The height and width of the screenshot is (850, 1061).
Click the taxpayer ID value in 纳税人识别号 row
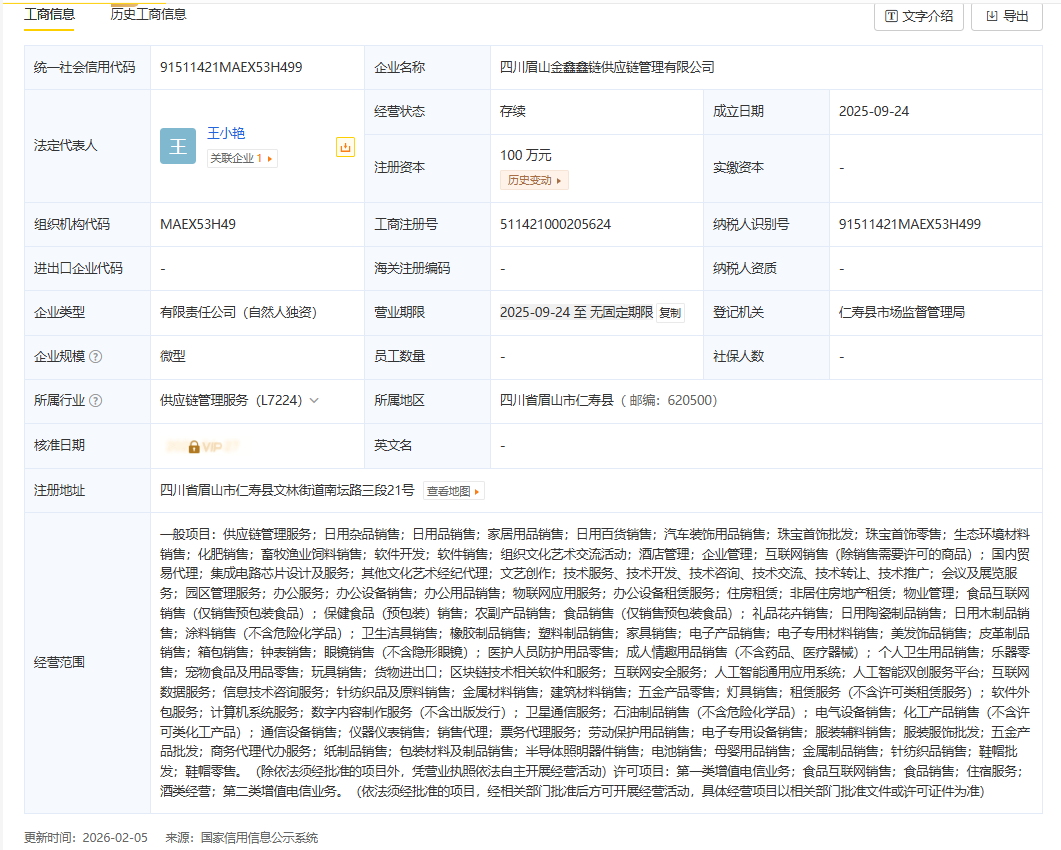point(910,225)
